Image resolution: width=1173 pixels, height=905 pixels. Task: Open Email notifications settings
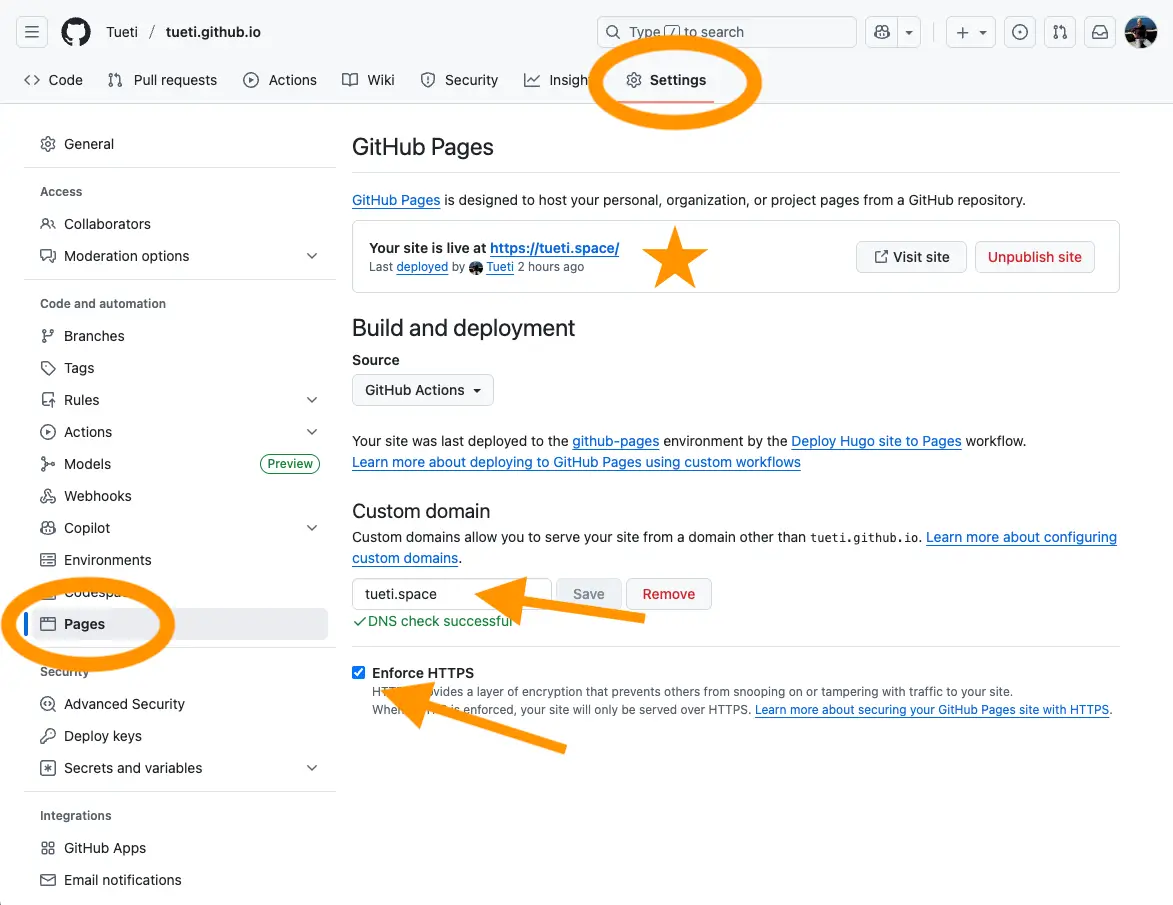pyautogui.click(x=122, y=879)
